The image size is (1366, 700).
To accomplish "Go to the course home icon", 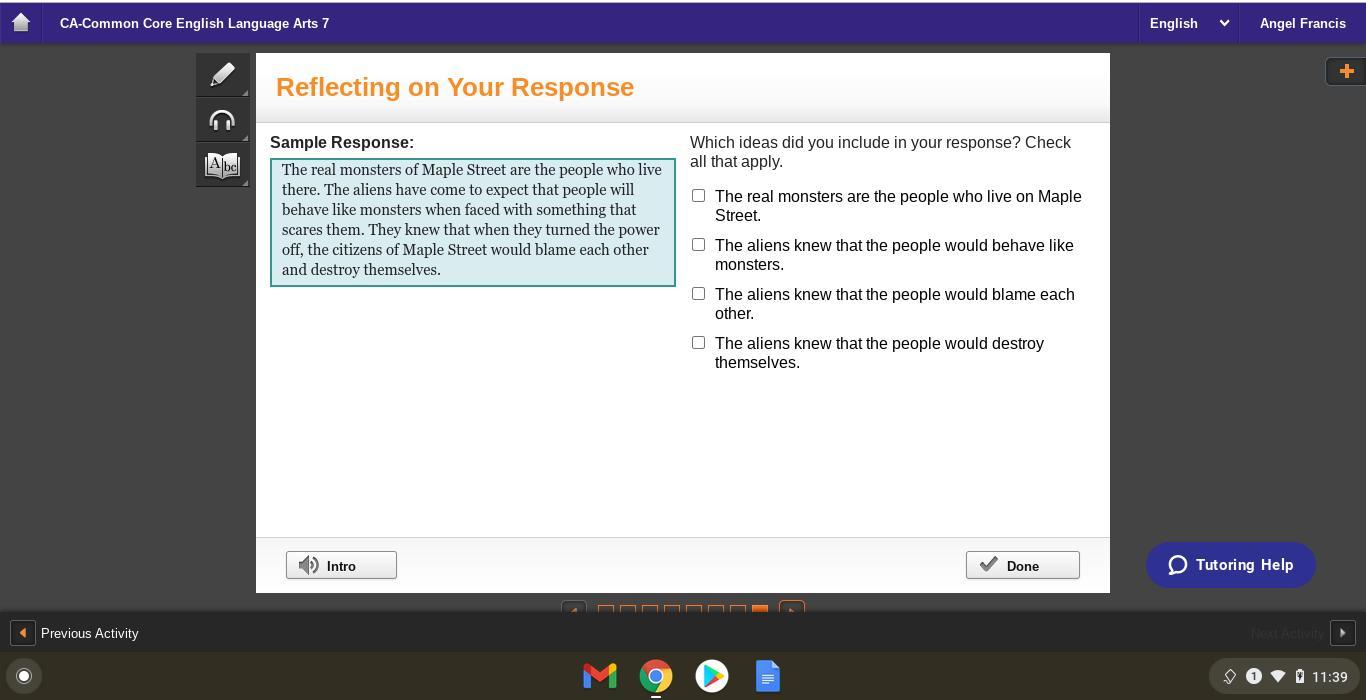I will pyautogui.click(x=20, y=22).
